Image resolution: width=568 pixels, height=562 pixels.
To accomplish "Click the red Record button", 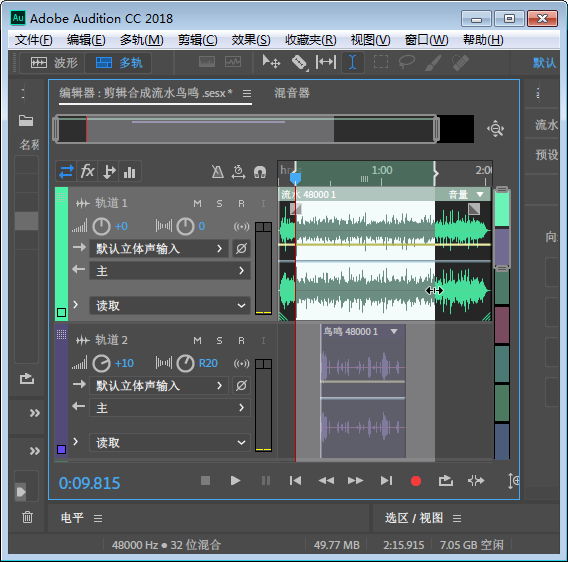I will [416, 481].
